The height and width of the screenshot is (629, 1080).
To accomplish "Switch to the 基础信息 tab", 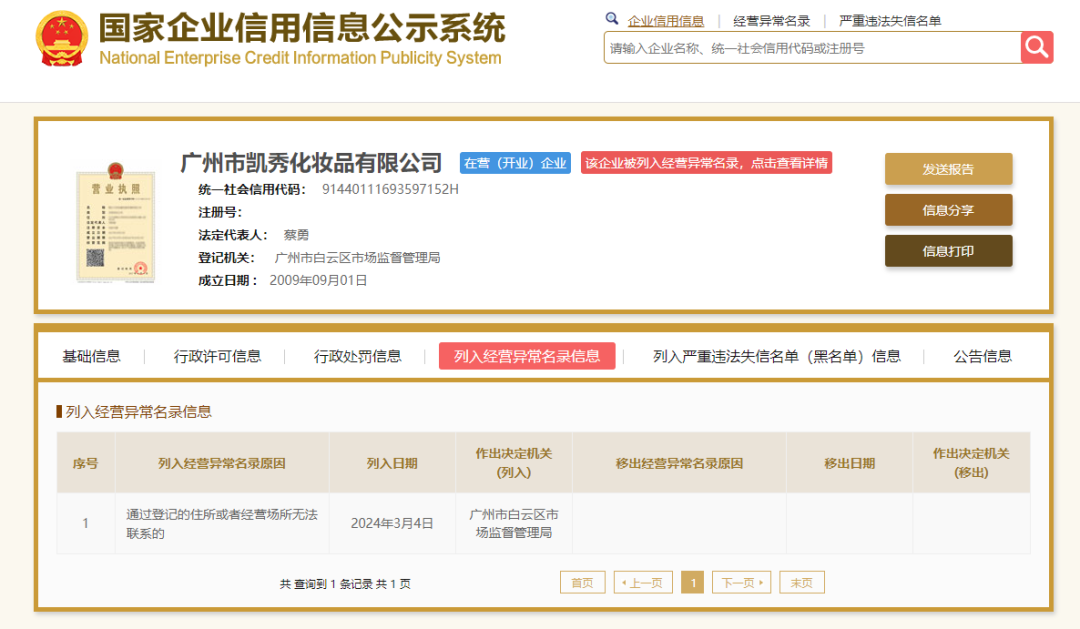I will click(92, 356).
